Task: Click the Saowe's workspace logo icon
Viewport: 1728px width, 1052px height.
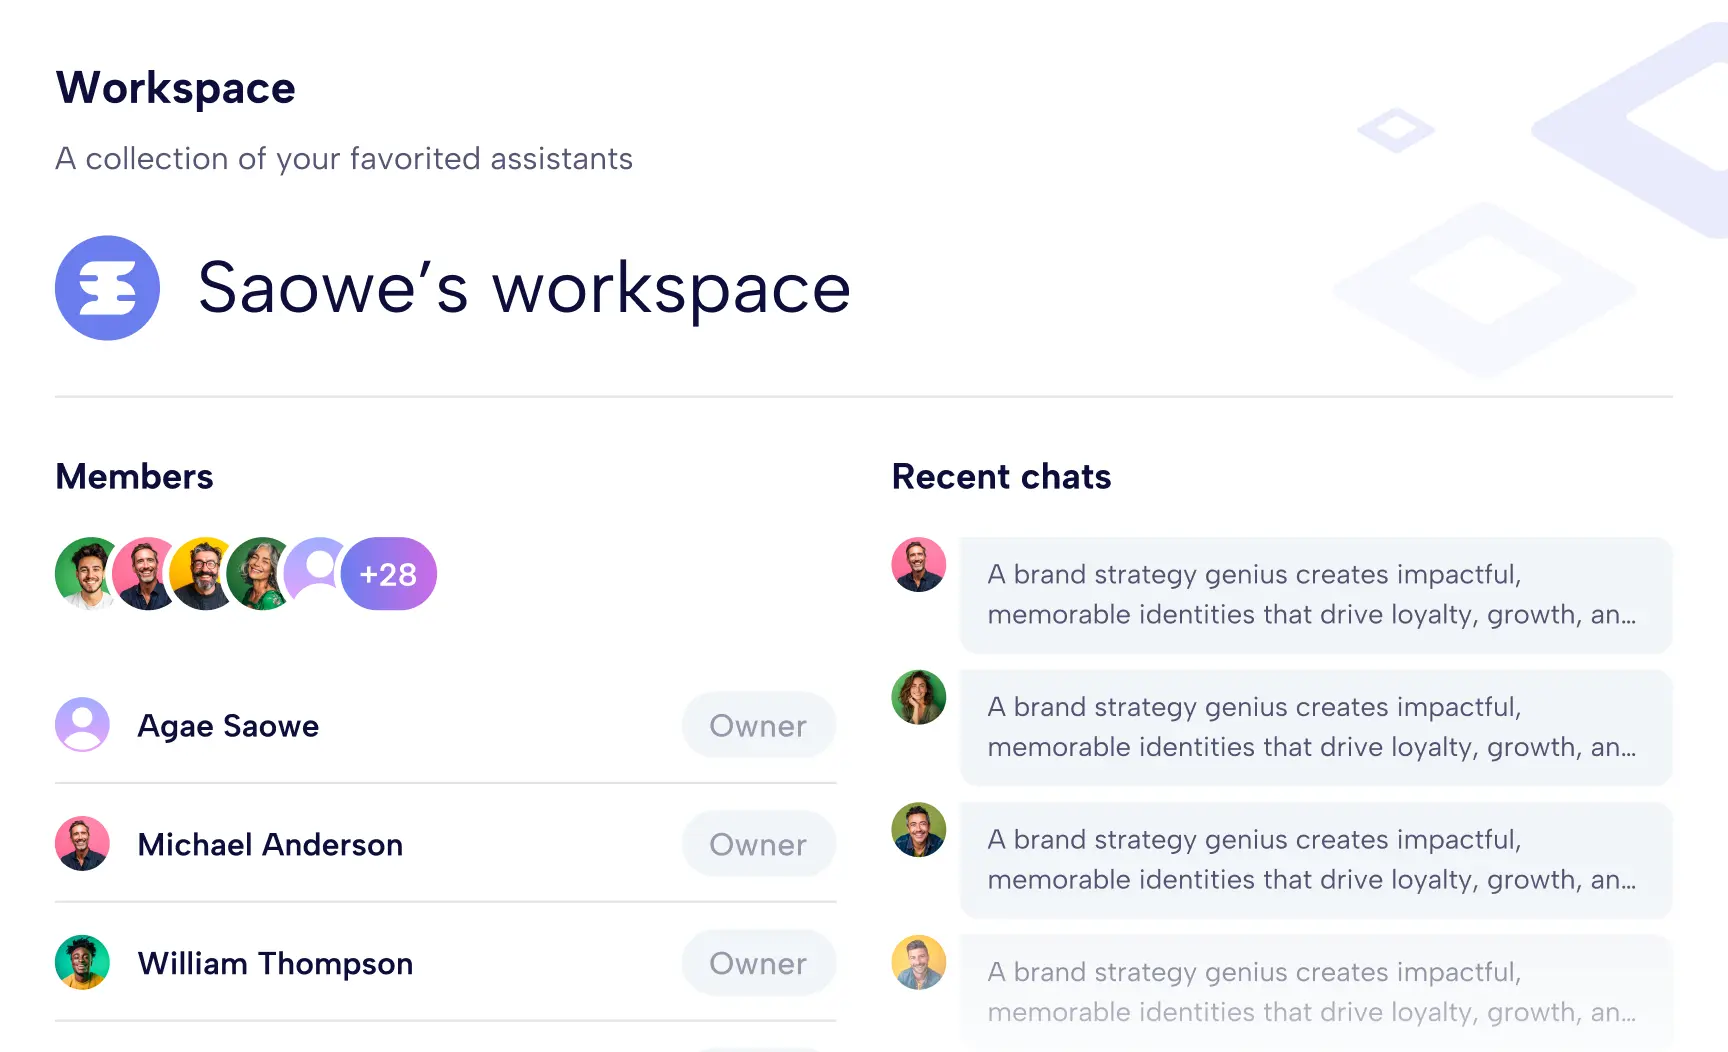Action: click(x=107, y=288)
